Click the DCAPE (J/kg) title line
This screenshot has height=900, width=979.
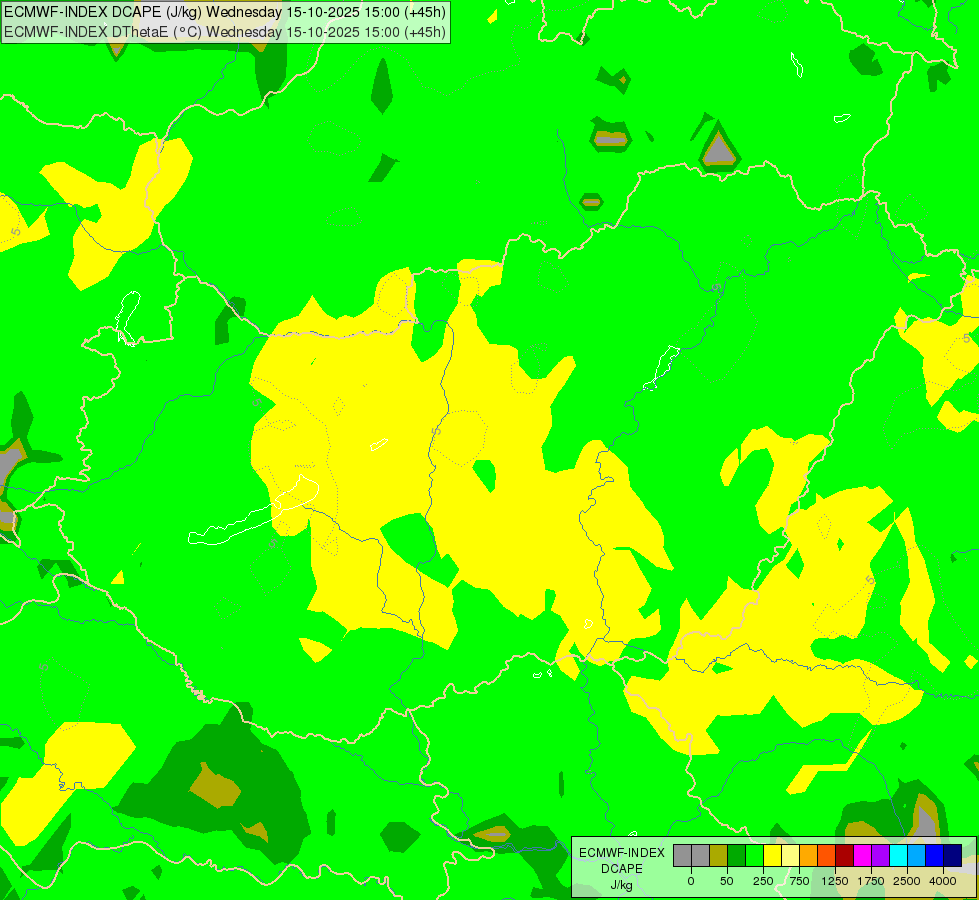coord(225,12)
